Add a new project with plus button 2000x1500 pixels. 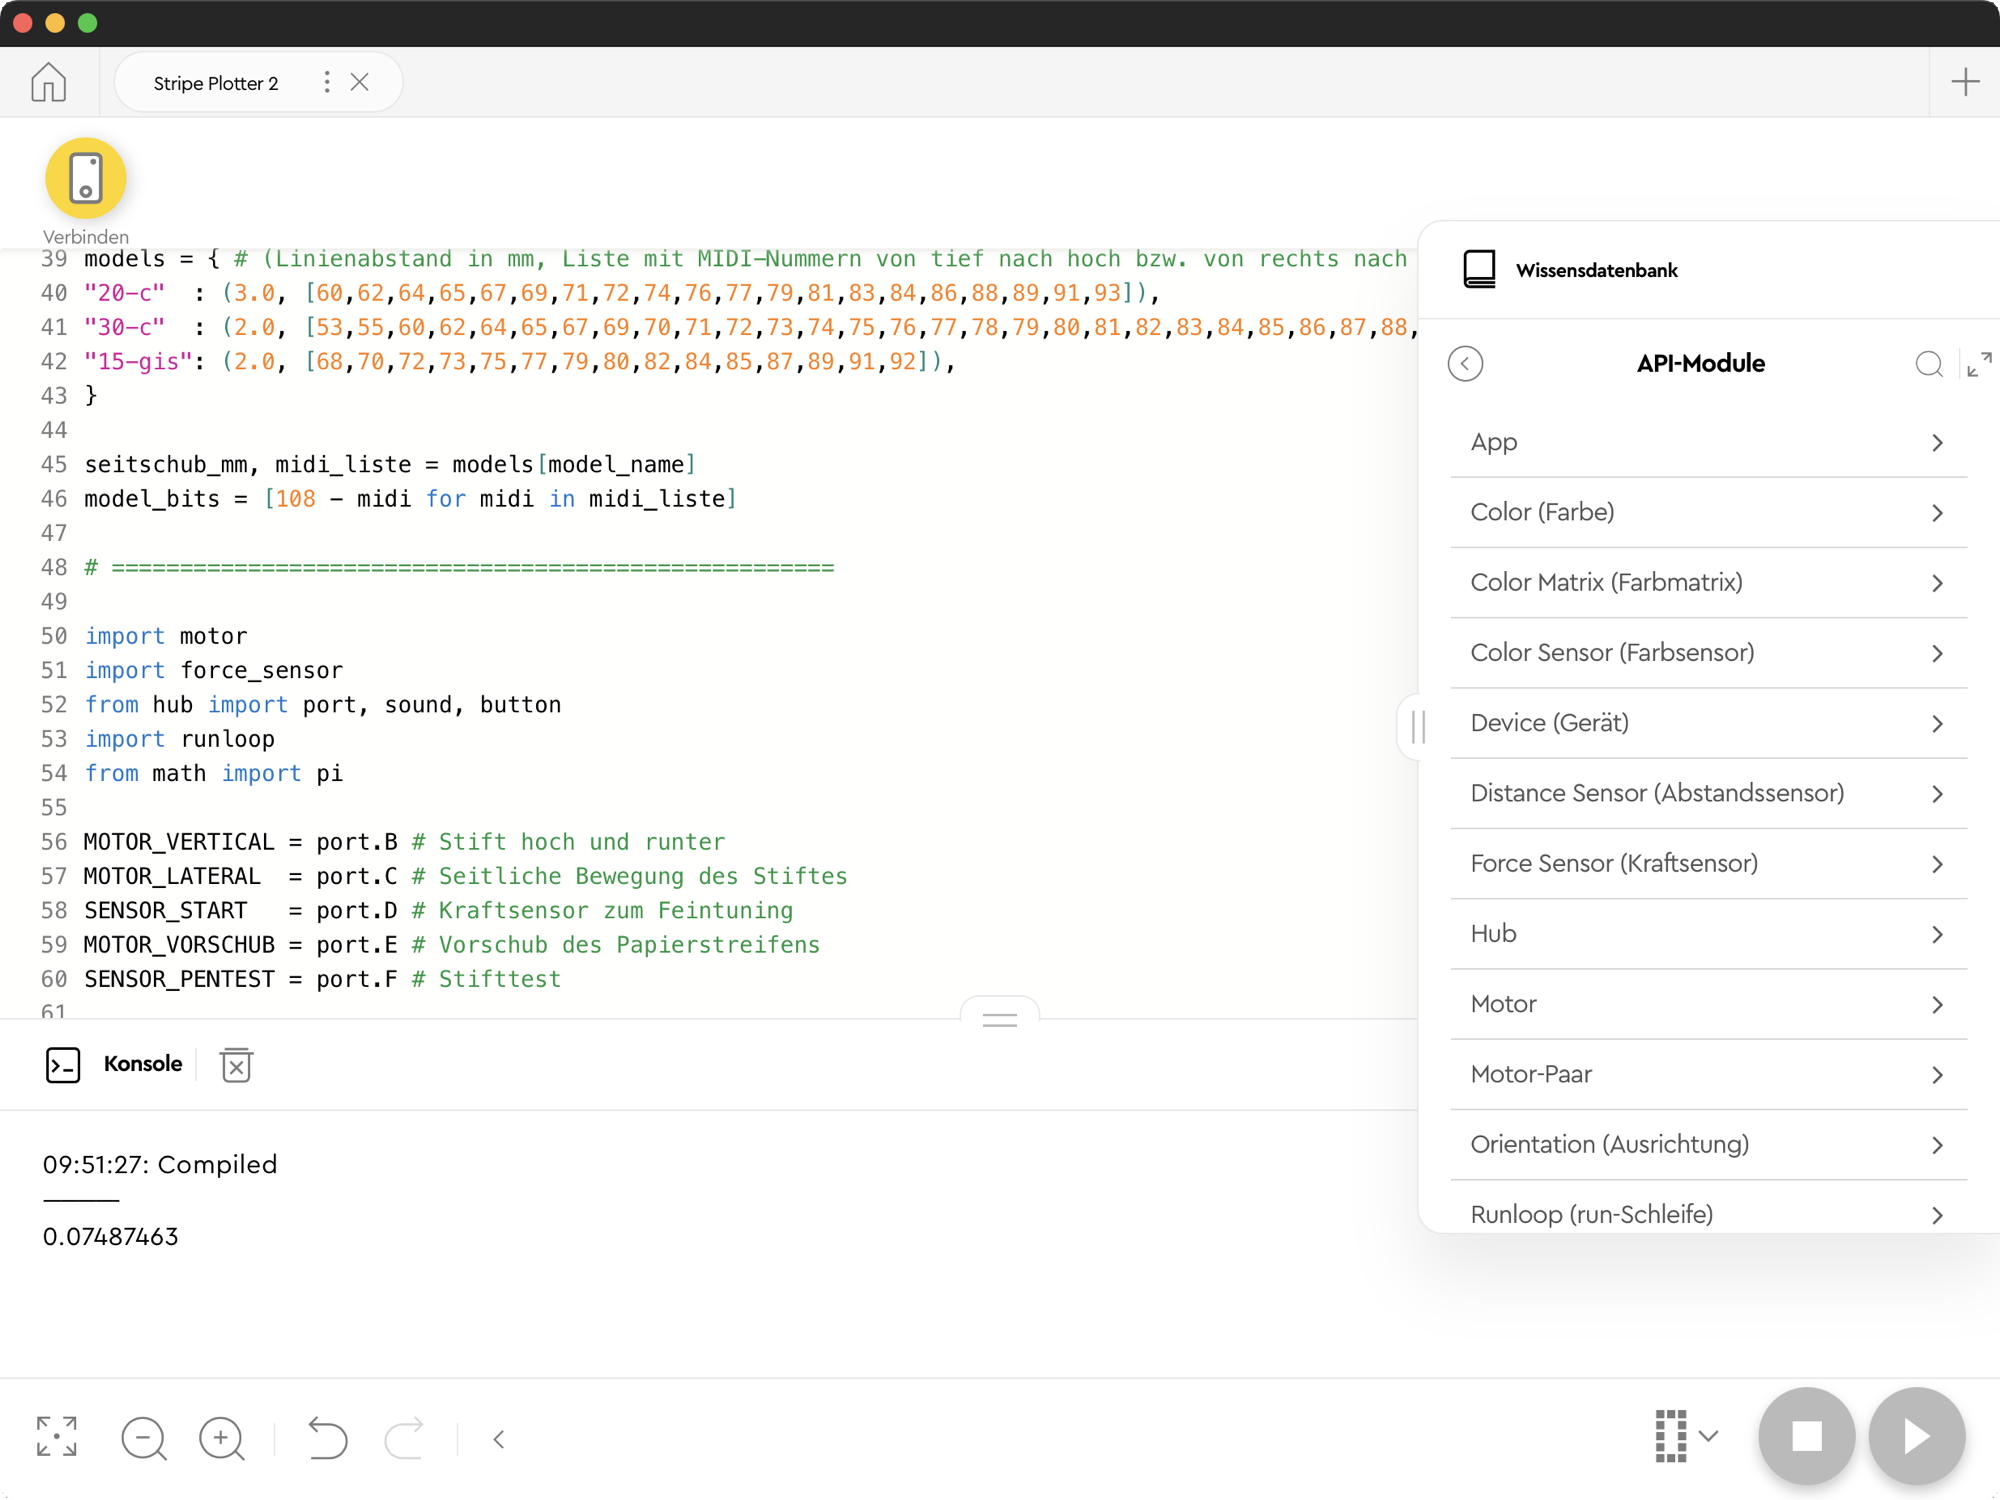click(1965, 82)
